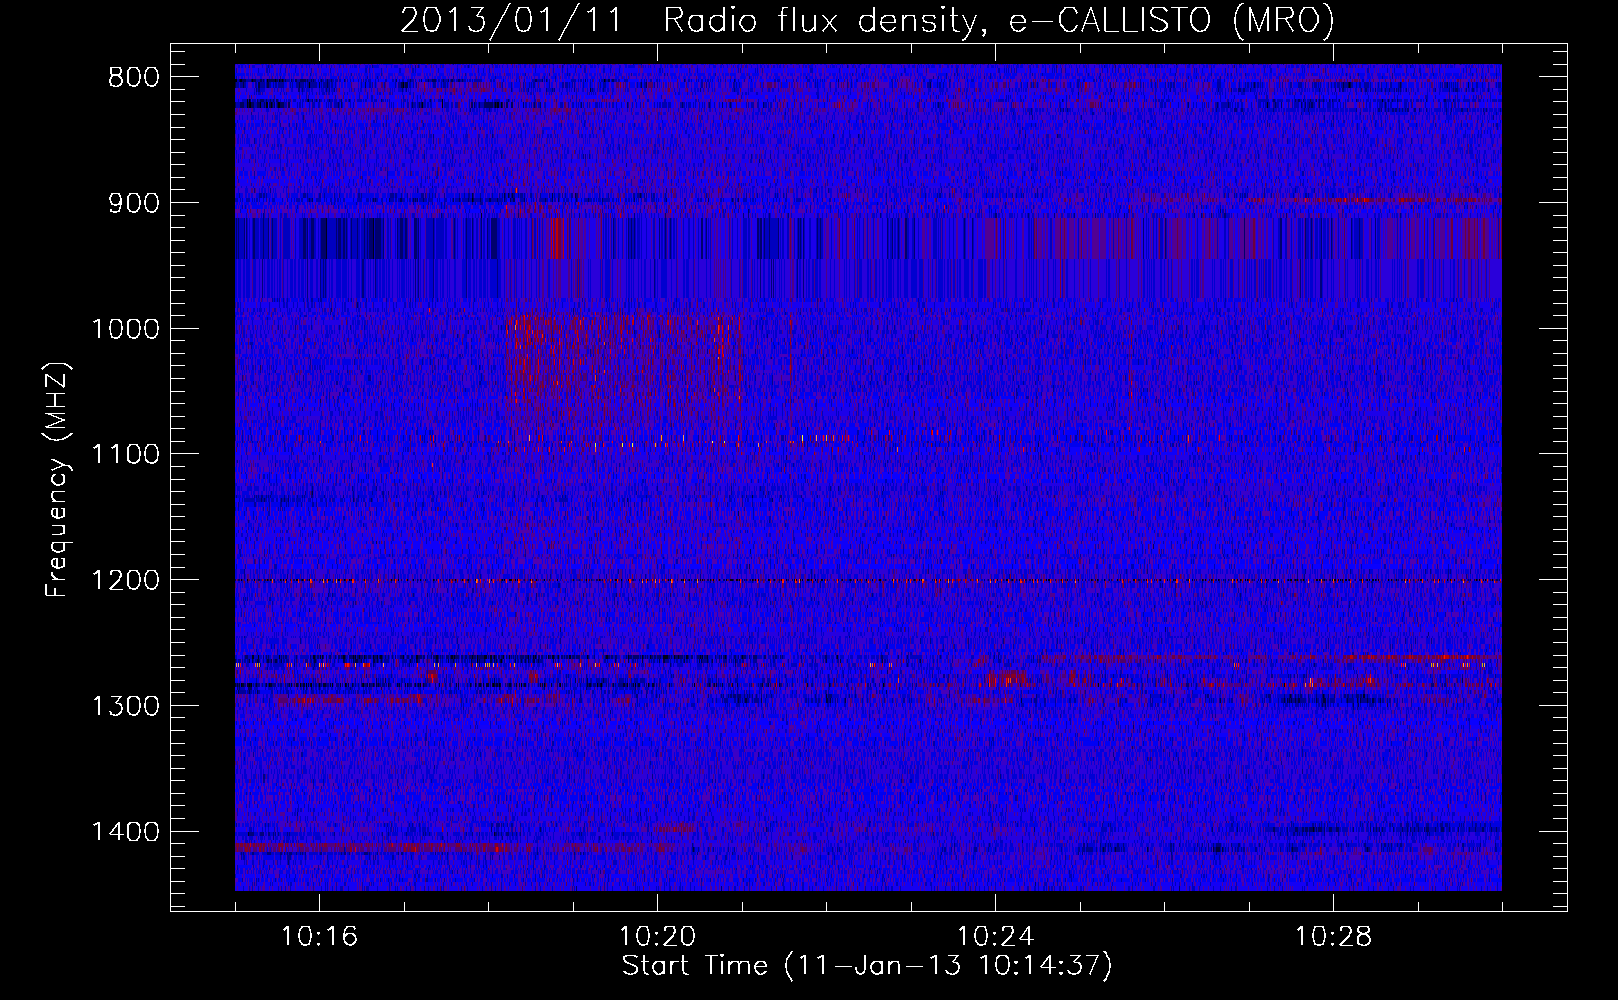Image resolution: width=1618 pixels, height=1000 pixels.
Task: Select the '1400' frequency tick label
Action: (x=125, y=832)
